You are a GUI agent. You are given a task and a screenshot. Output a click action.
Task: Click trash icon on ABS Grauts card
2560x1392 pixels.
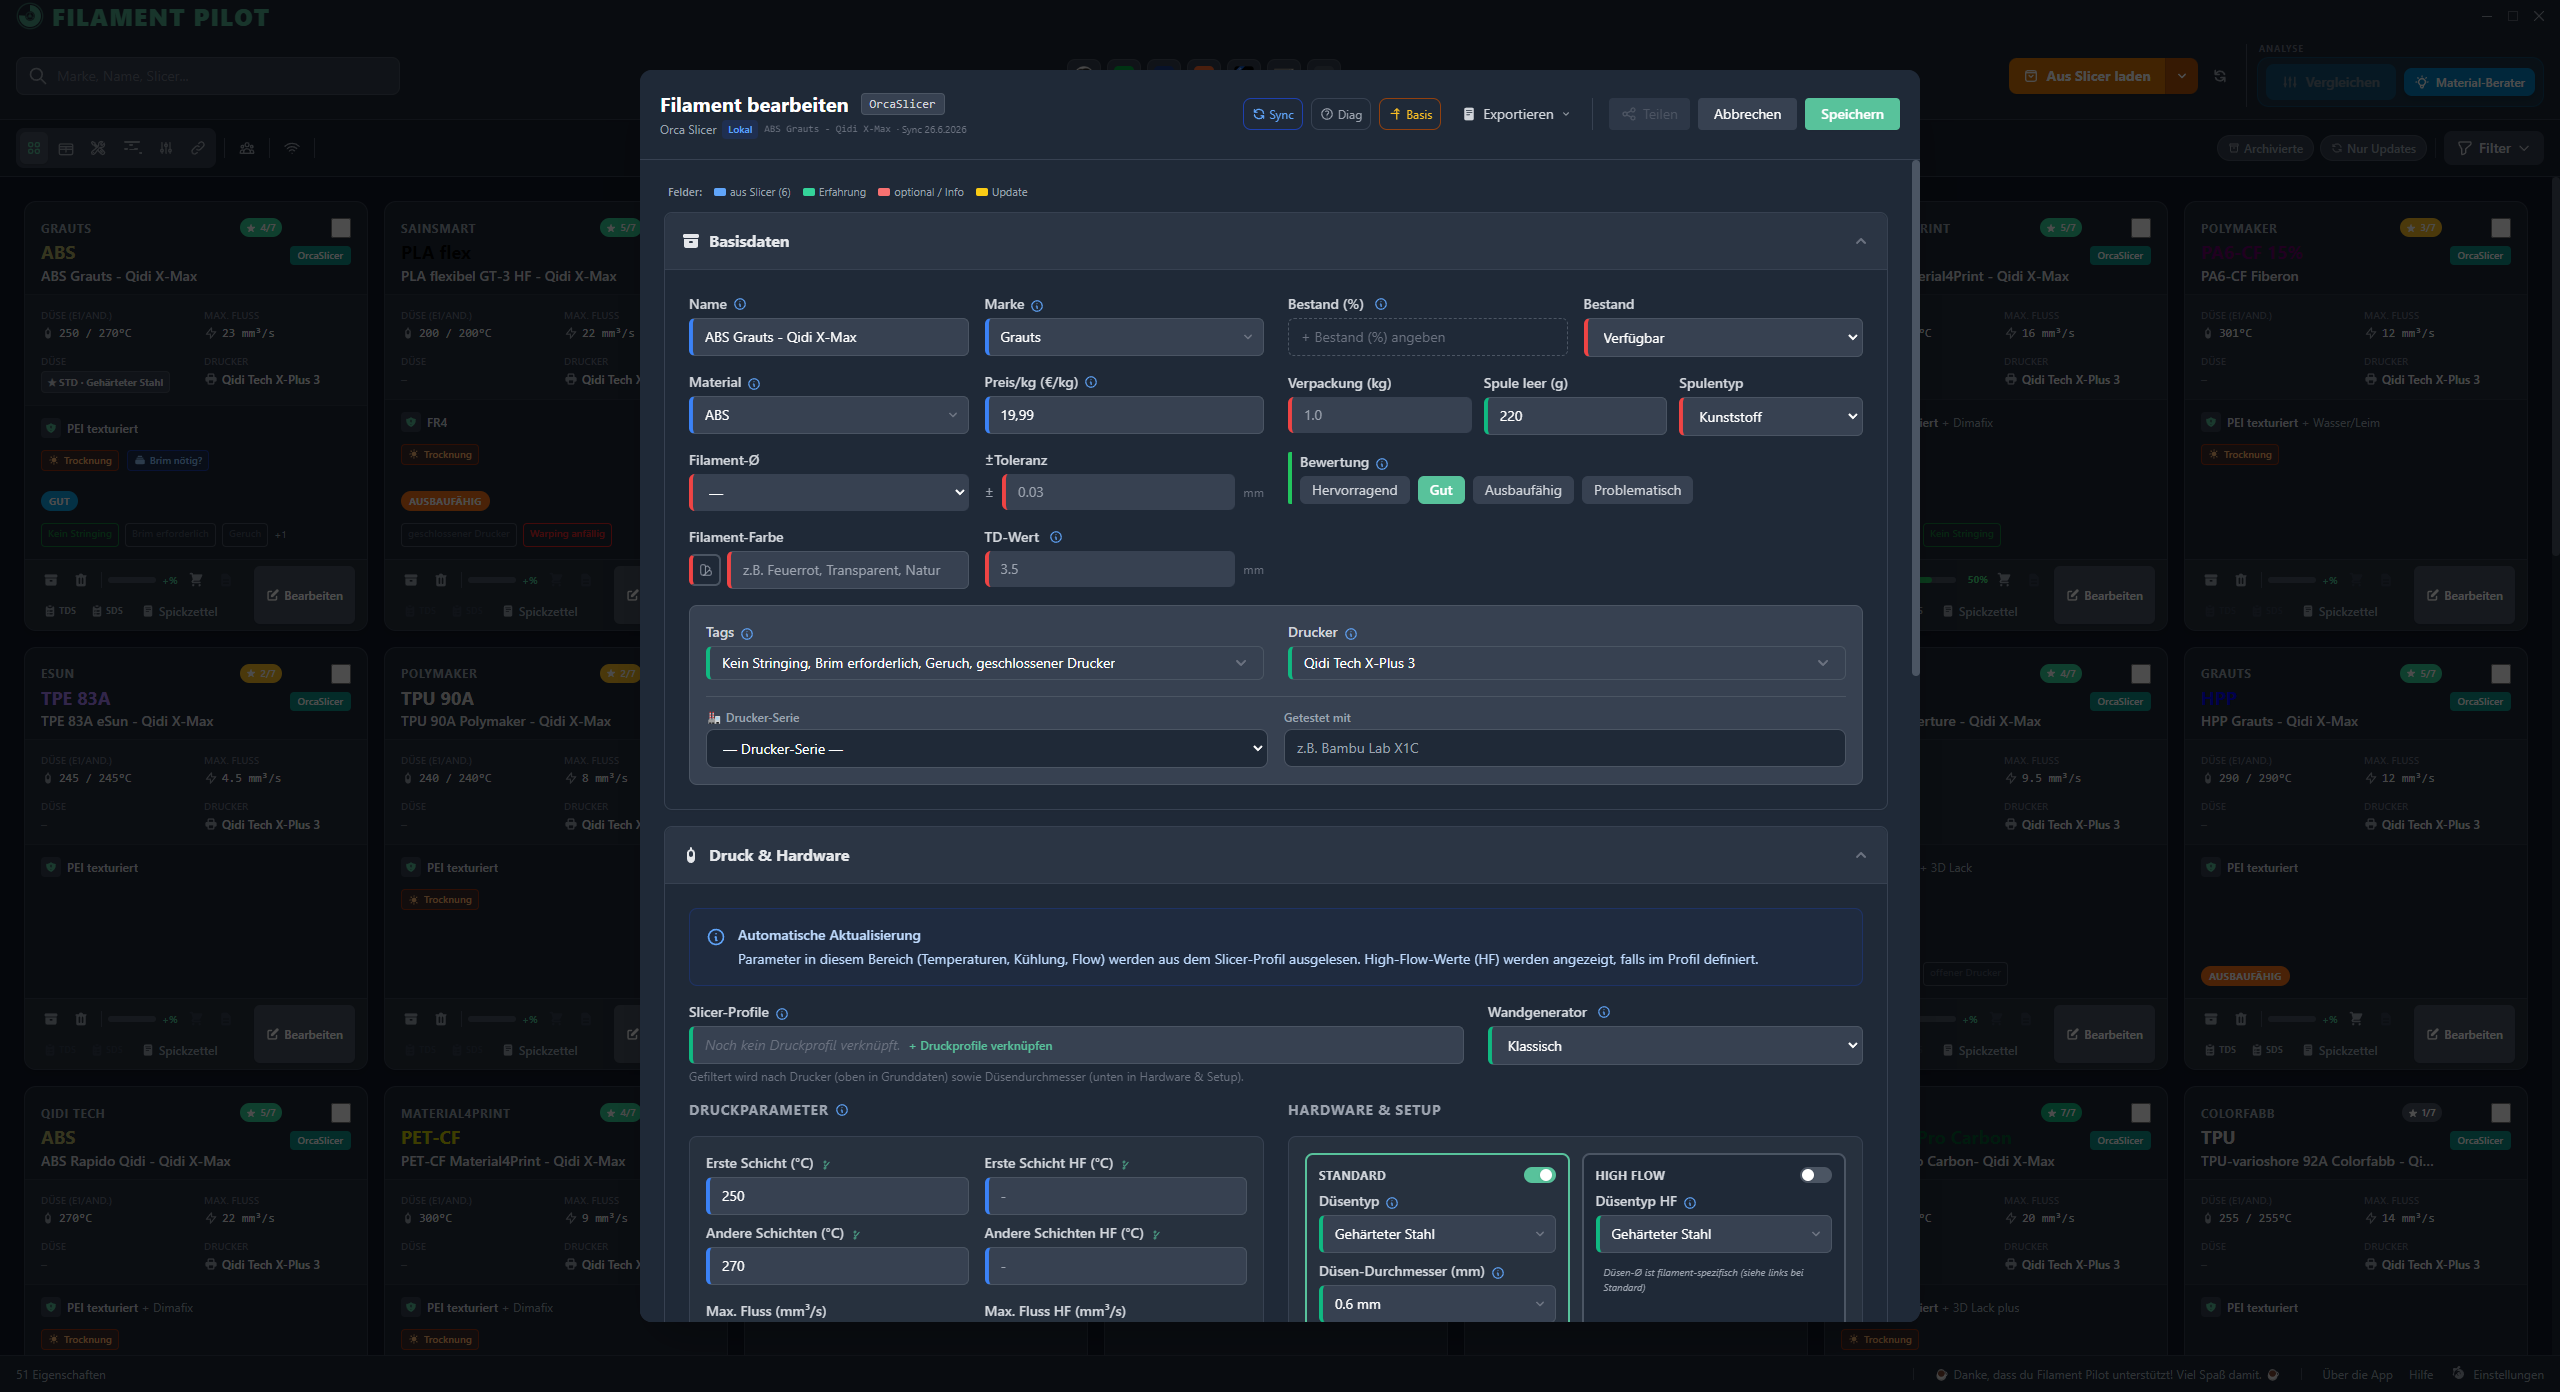click(x=81, y=580)
